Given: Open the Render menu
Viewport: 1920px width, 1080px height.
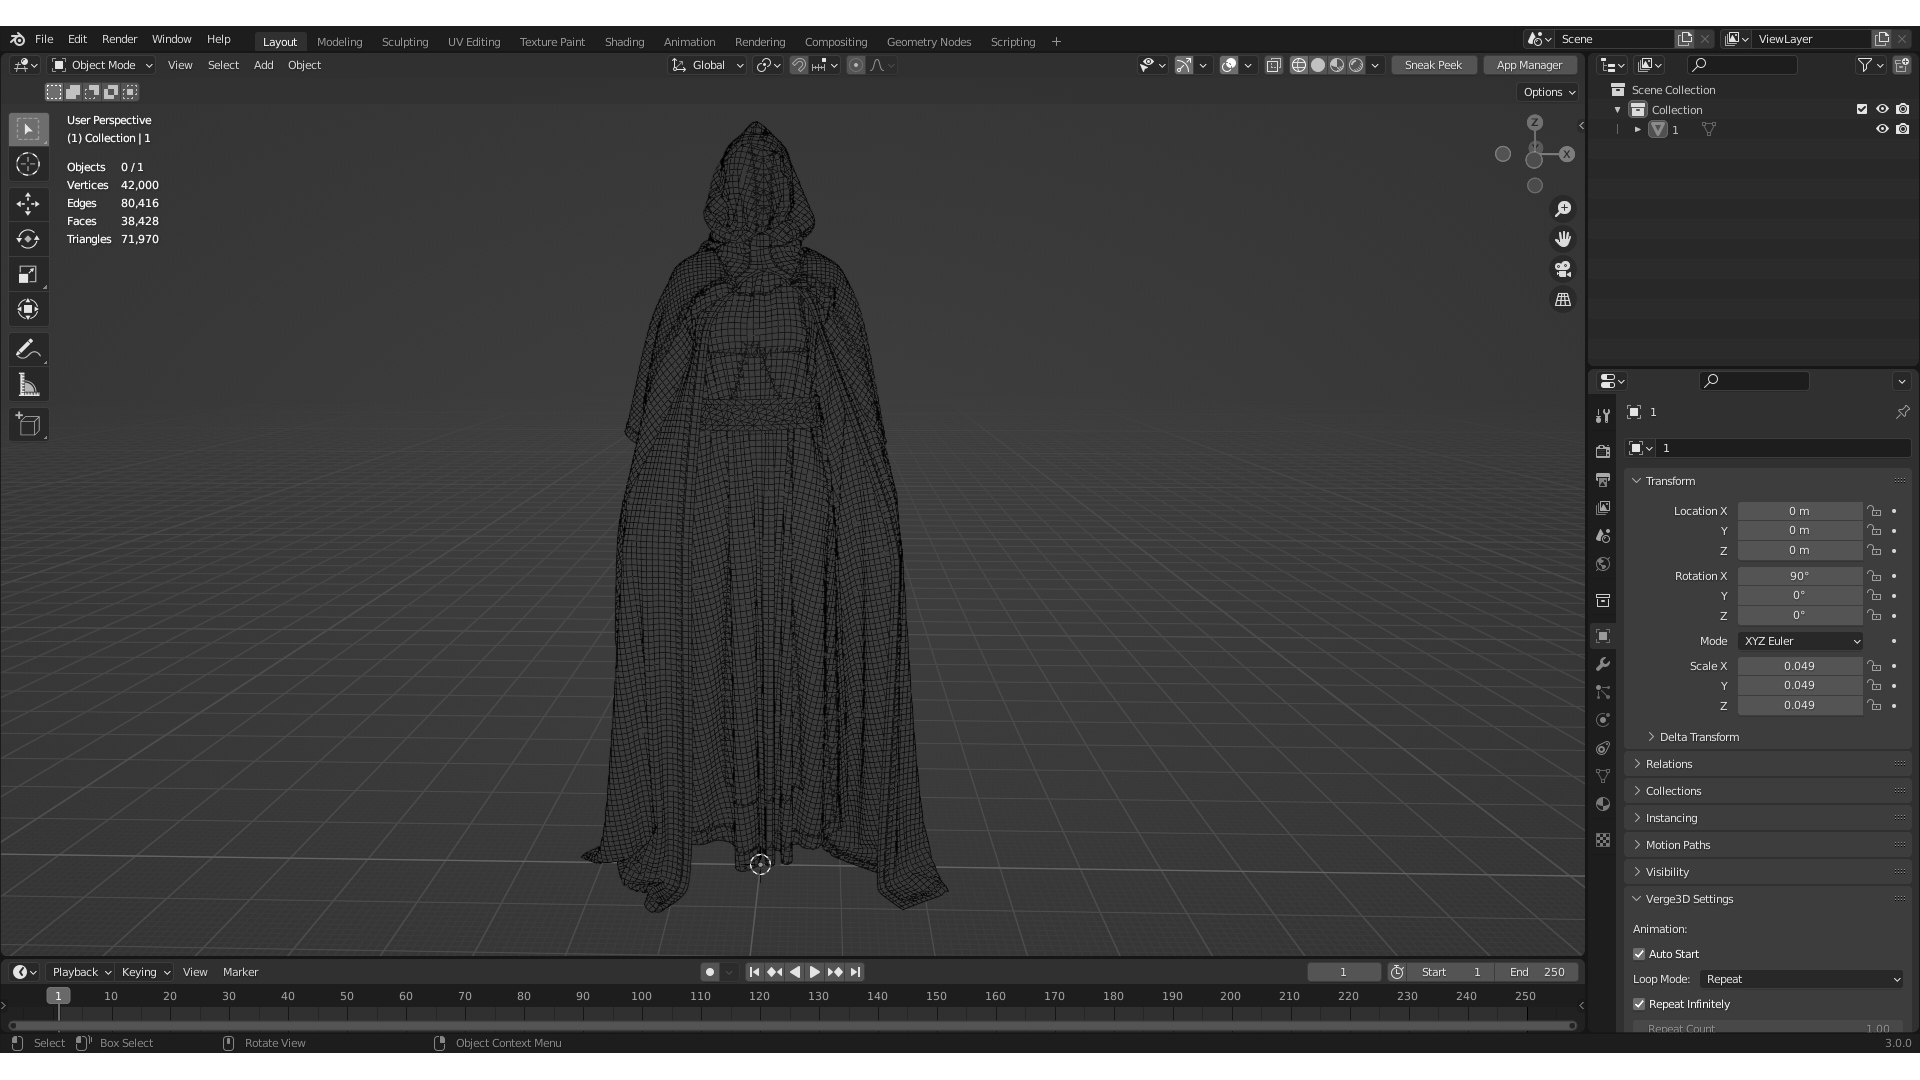Looking at the screenshot, I should click(x=119, y=39).
